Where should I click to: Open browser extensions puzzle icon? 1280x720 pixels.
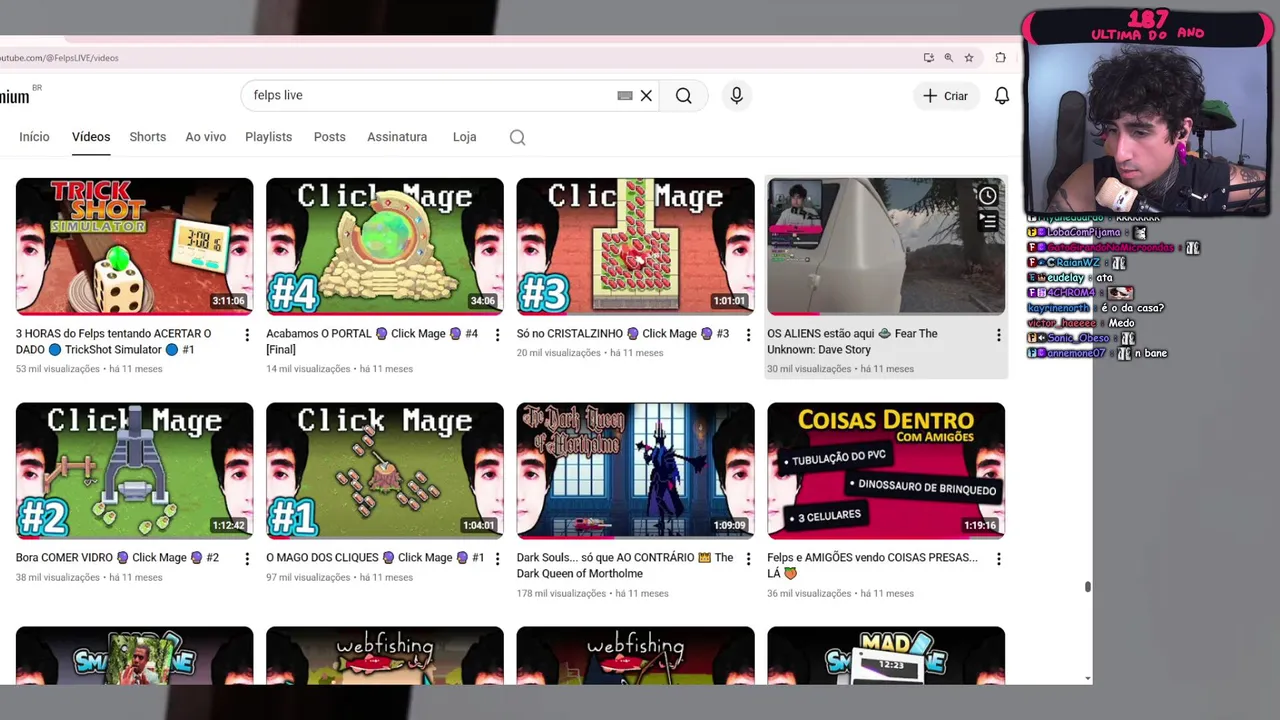tap(1000, 58)
